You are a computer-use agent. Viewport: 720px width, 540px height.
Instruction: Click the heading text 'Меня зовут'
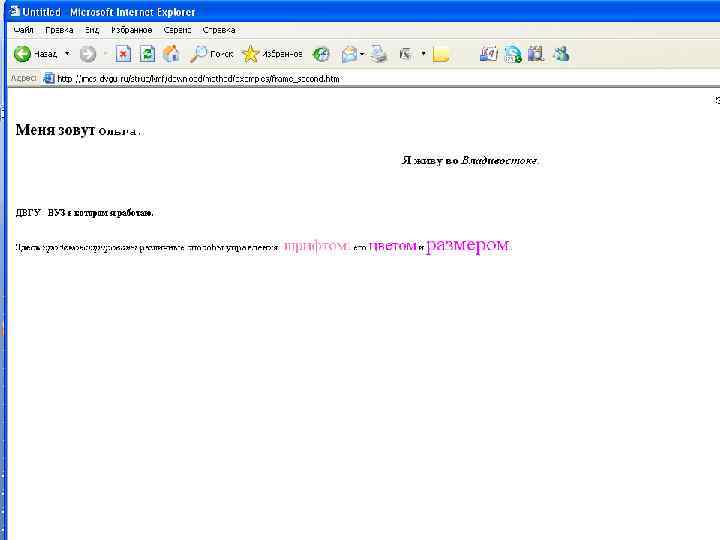tap(55, 130)
